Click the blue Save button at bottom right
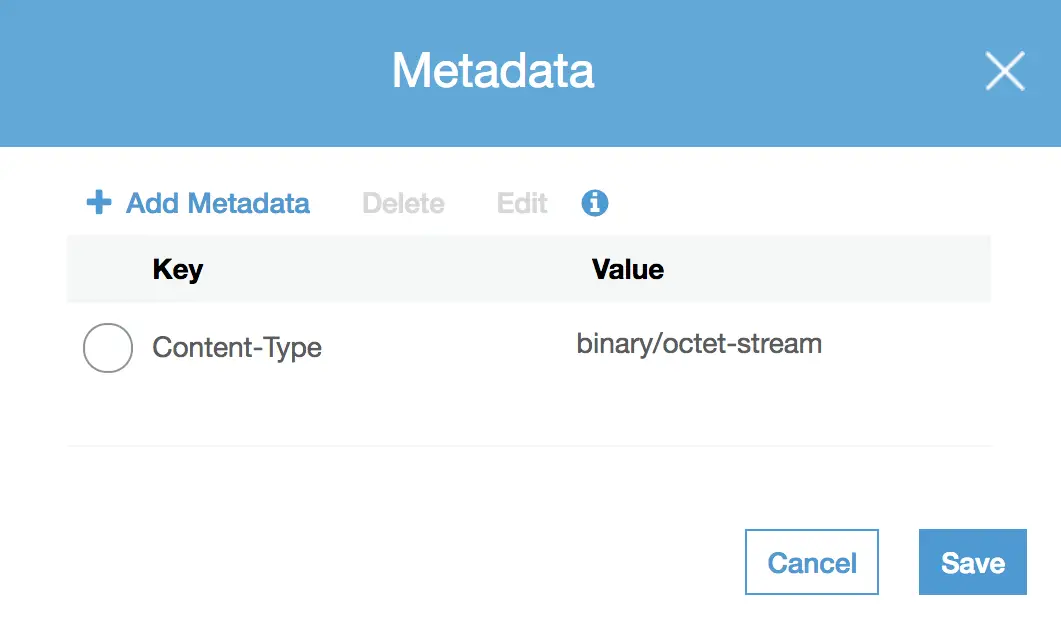This screenshot has height=628, width=1061. [972, 562]
